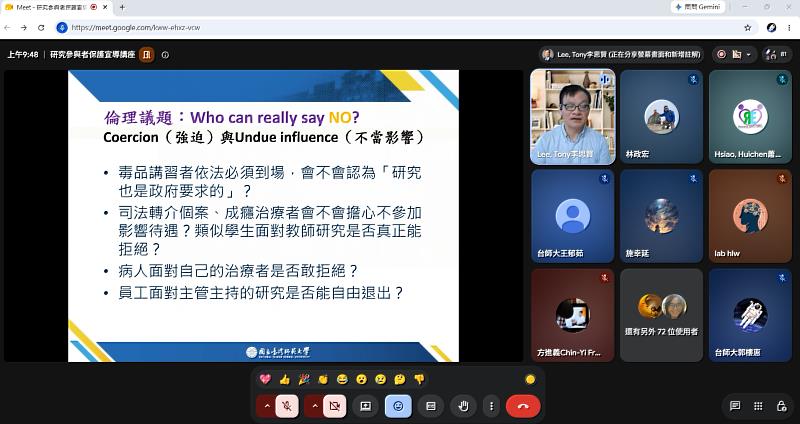The image size is (800, 424).
Task: Click the shared presentation slide
Action: point(263,216)
